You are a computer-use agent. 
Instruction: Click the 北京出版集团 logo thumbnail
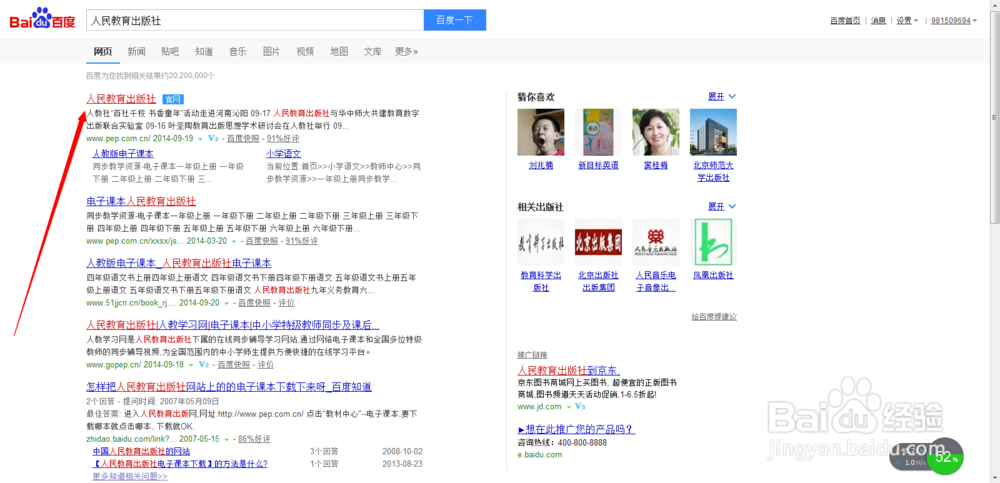pyautogui.click(x=598, y=242)
